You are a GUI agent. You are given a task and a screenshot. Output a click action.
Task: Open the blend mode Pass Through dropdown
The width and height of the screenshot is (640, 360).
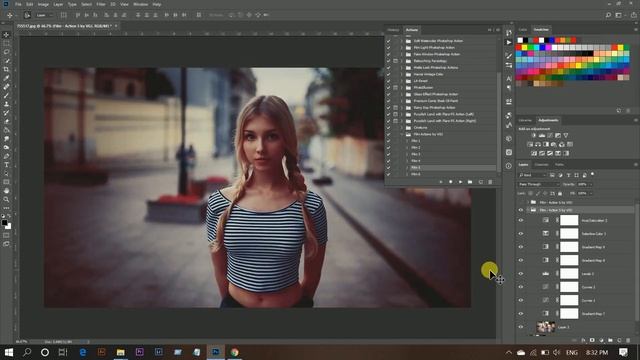point(538,184)
